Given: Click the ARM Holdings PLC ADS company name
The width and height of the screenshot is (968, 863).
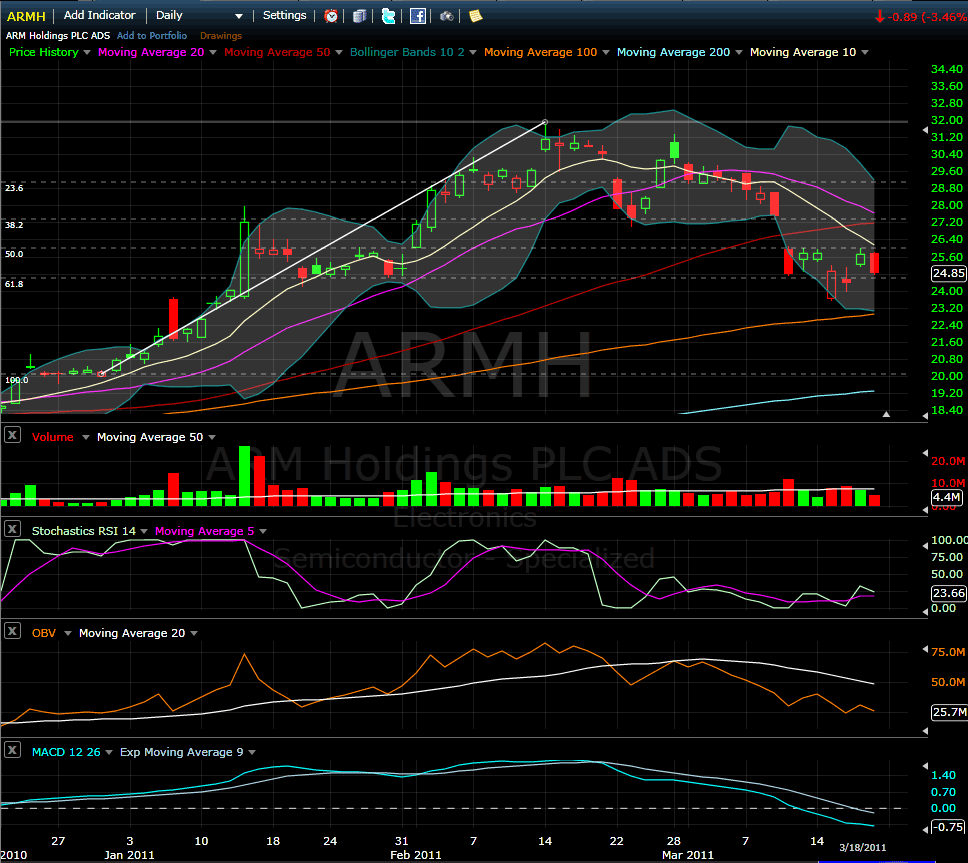Looking at the screenshot, I should (58, 36).
